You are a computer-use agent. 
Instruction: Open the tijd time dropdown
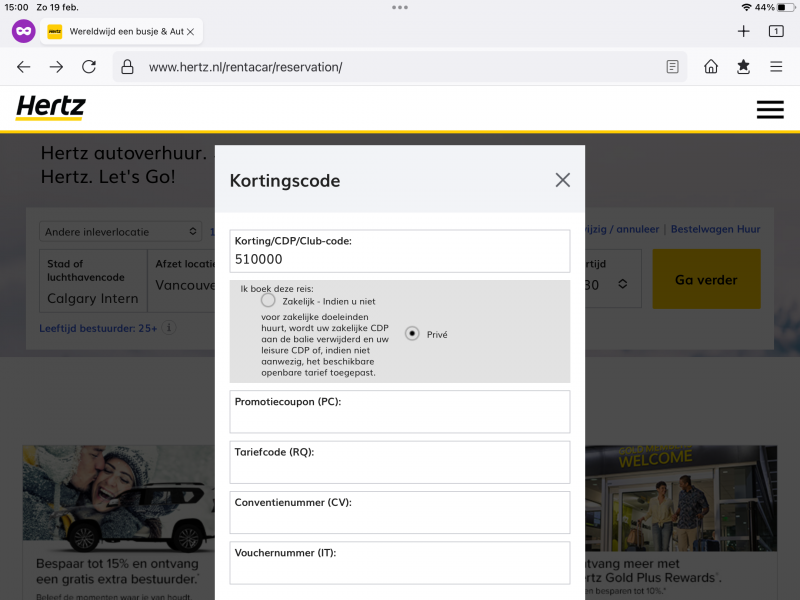click(610, 284)
